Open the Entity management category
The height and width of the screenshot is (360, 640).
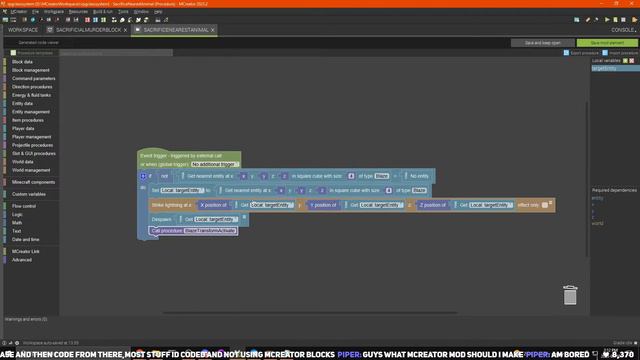pos(31,112)
